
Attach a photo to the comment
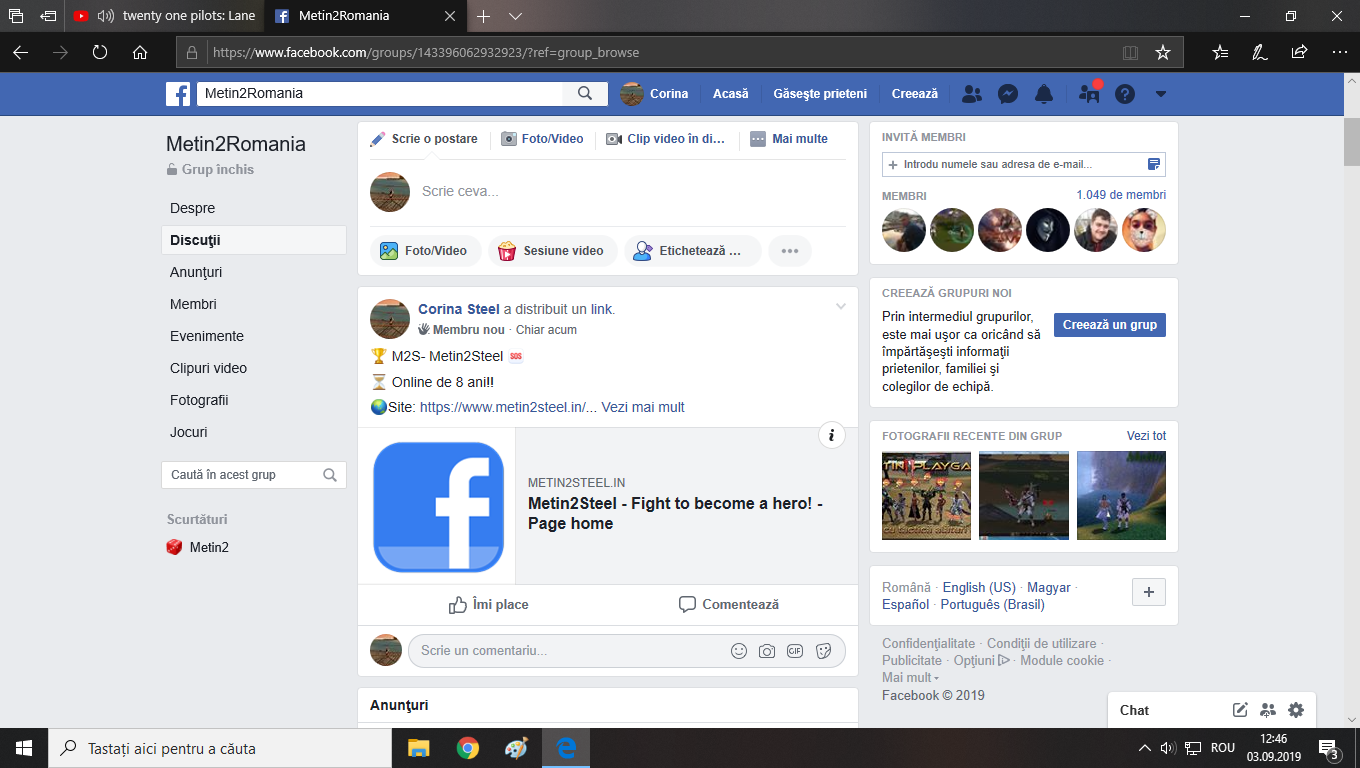pyautogui.click(x=767, y=651)
